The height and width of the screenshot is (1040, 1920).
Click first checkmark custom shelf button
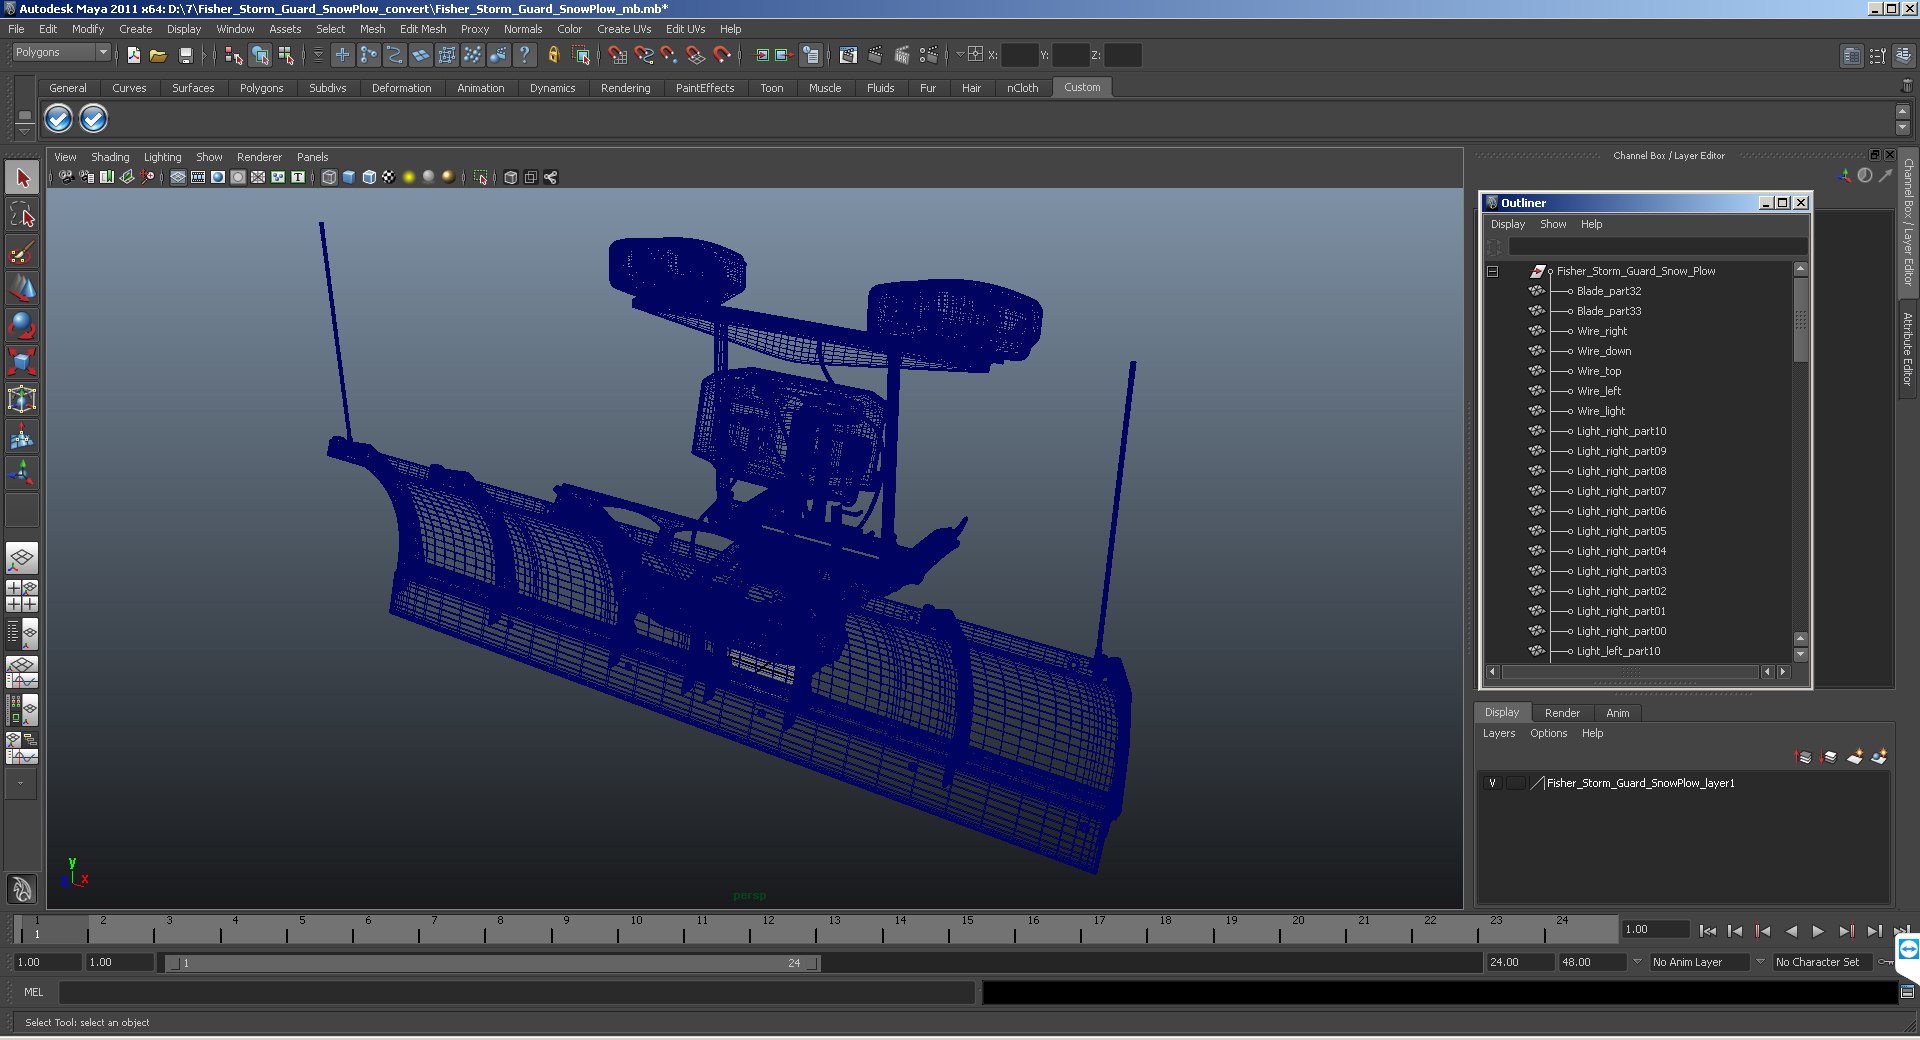pyautogui.click(x=59, y=119)
